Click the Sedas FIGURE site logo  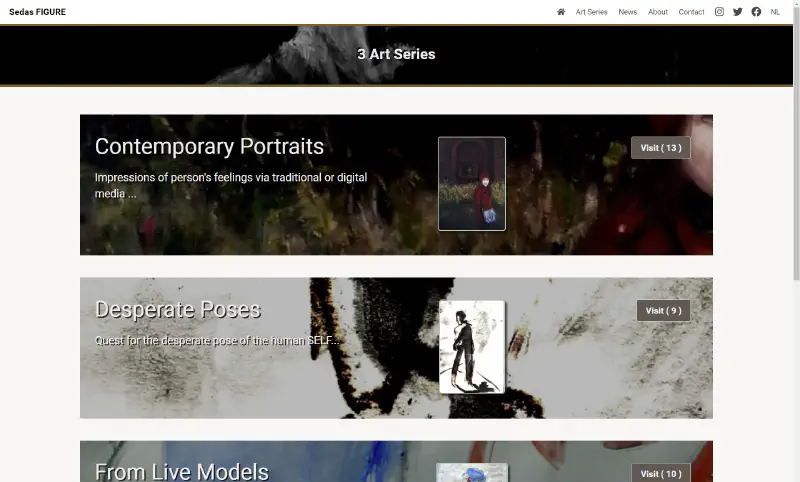(x=37, y=12)
